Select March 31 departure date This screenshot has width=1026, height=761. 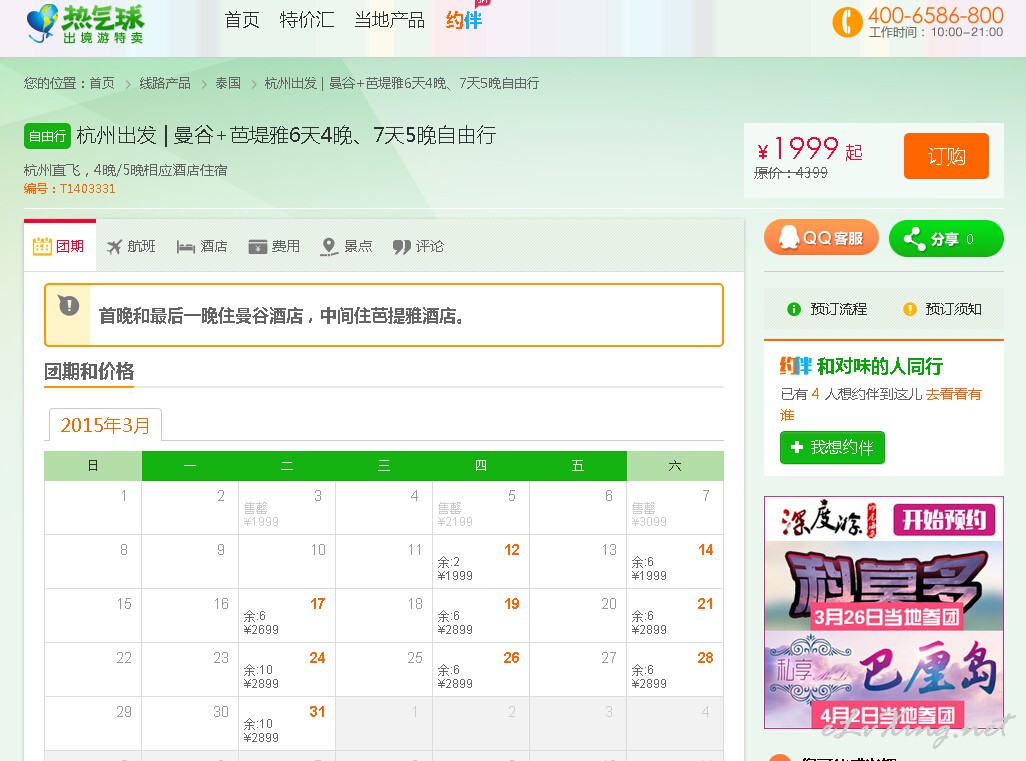(287, 724)
